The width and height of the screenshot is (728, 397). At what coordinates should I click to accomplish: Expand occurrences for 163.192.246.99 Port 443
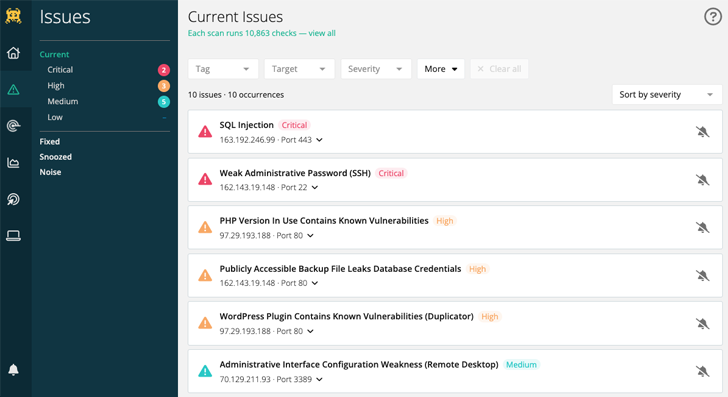pyautogui.click(x=319, y=140)
